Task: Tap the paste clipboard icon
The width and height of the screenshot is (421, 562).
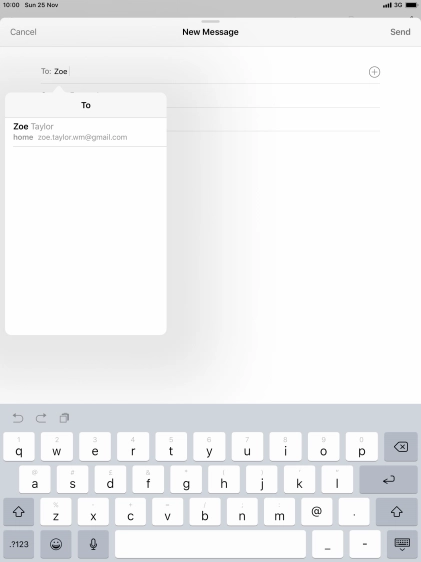Action: pos(64,418)
